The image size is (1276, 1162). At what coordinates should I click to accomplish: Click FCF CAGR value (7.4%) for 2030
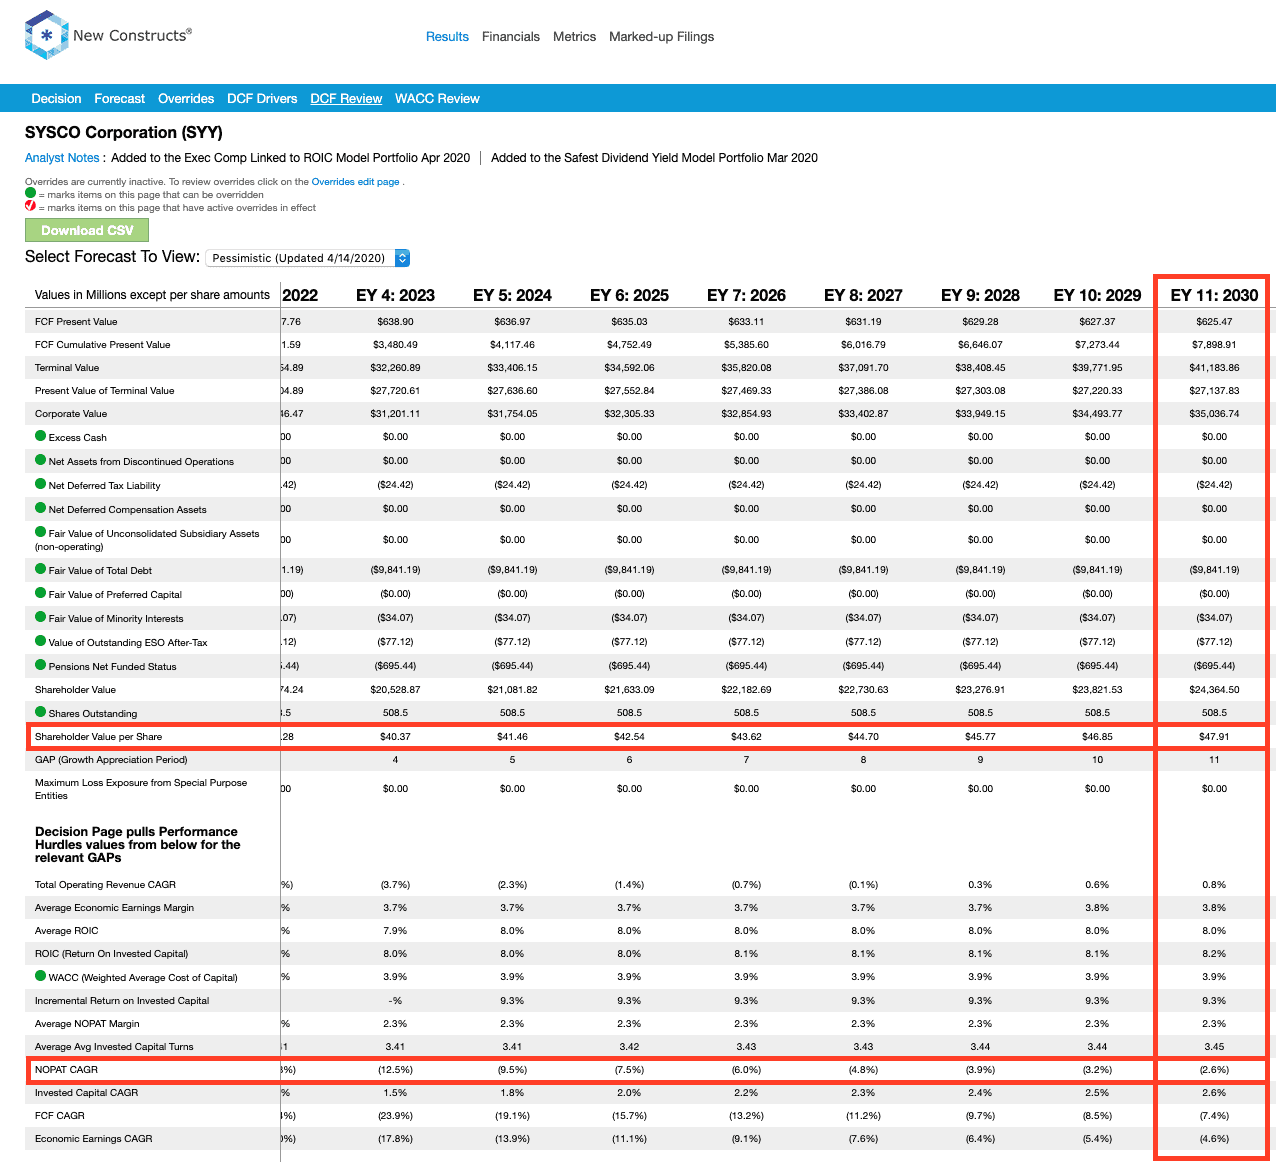(1214, 1115)
